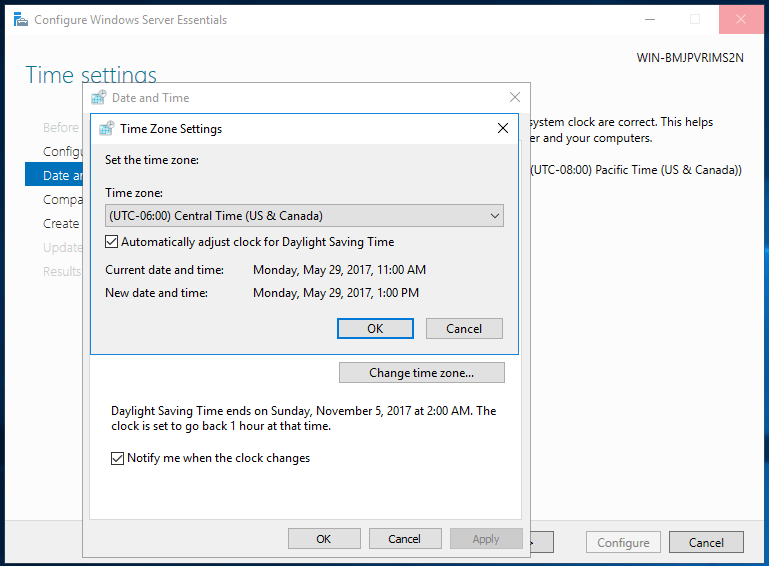The image size is (769, 566).
Task: Close the Time Zone Settings dialog
Action: pyautogui.click(x=503, y=129)
